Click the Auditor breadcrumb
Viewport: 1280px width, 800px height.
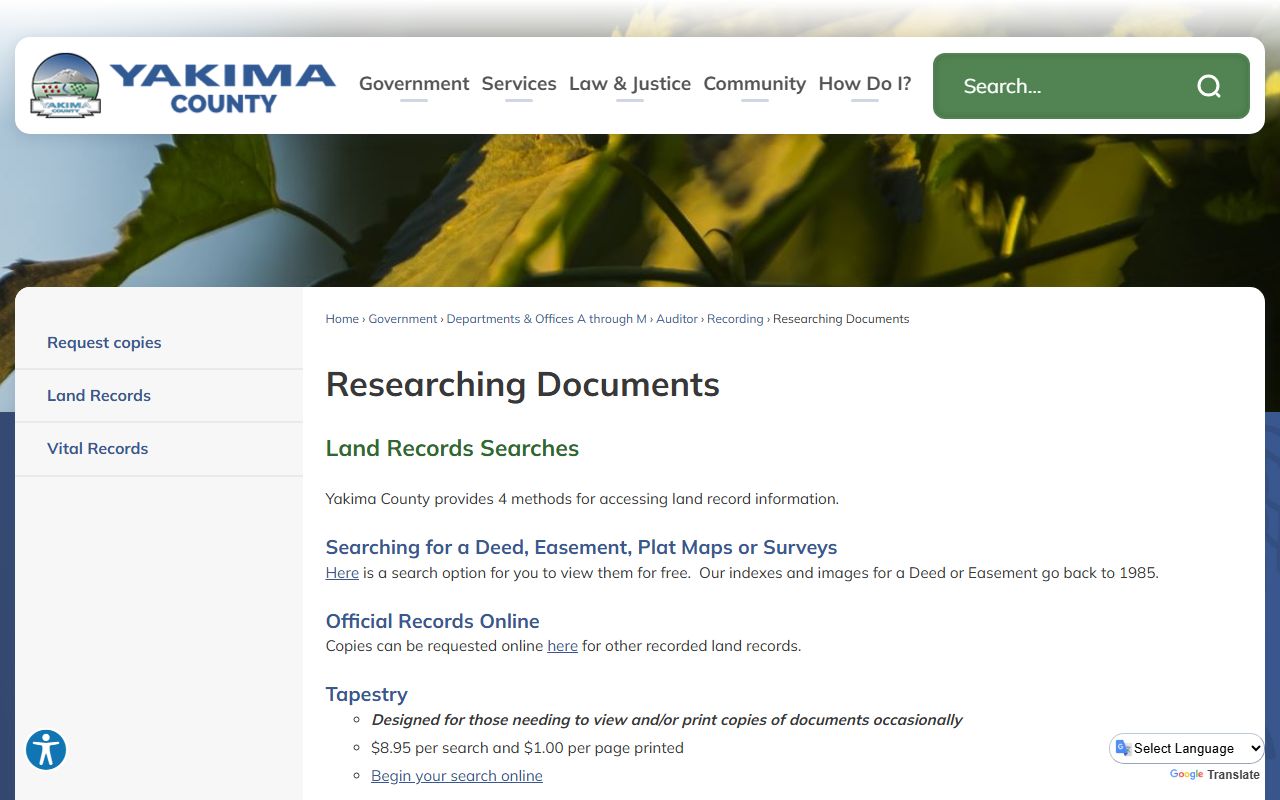pyautogui.click(x=677, y=319)
